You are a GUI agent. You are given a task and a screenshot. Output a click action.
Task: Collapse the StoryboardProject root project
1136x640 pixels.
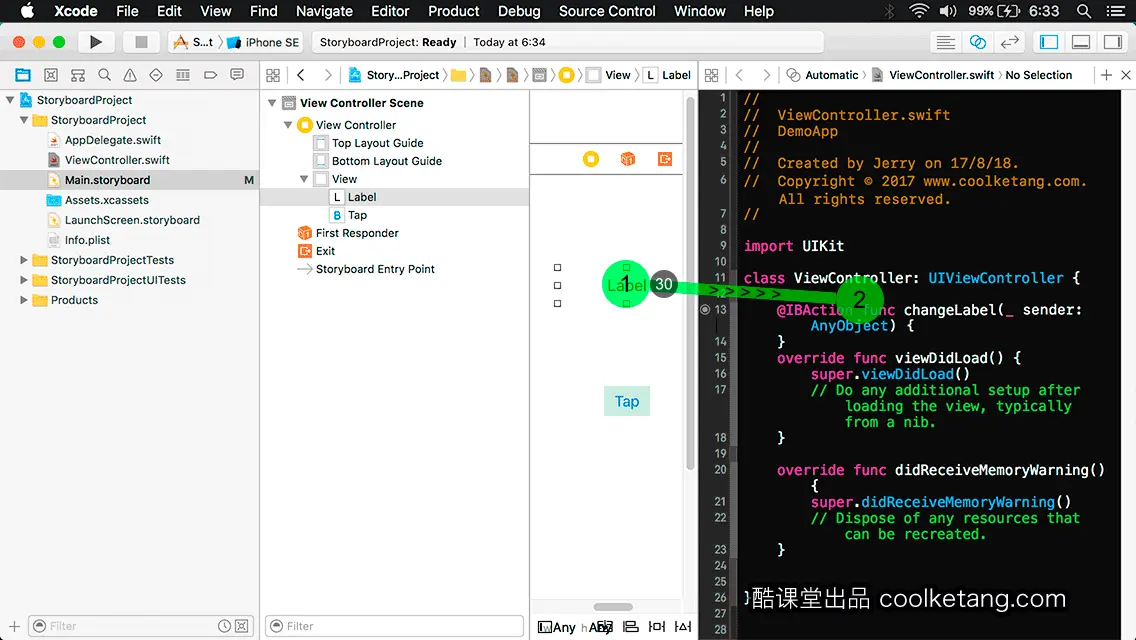coord(10,100)
